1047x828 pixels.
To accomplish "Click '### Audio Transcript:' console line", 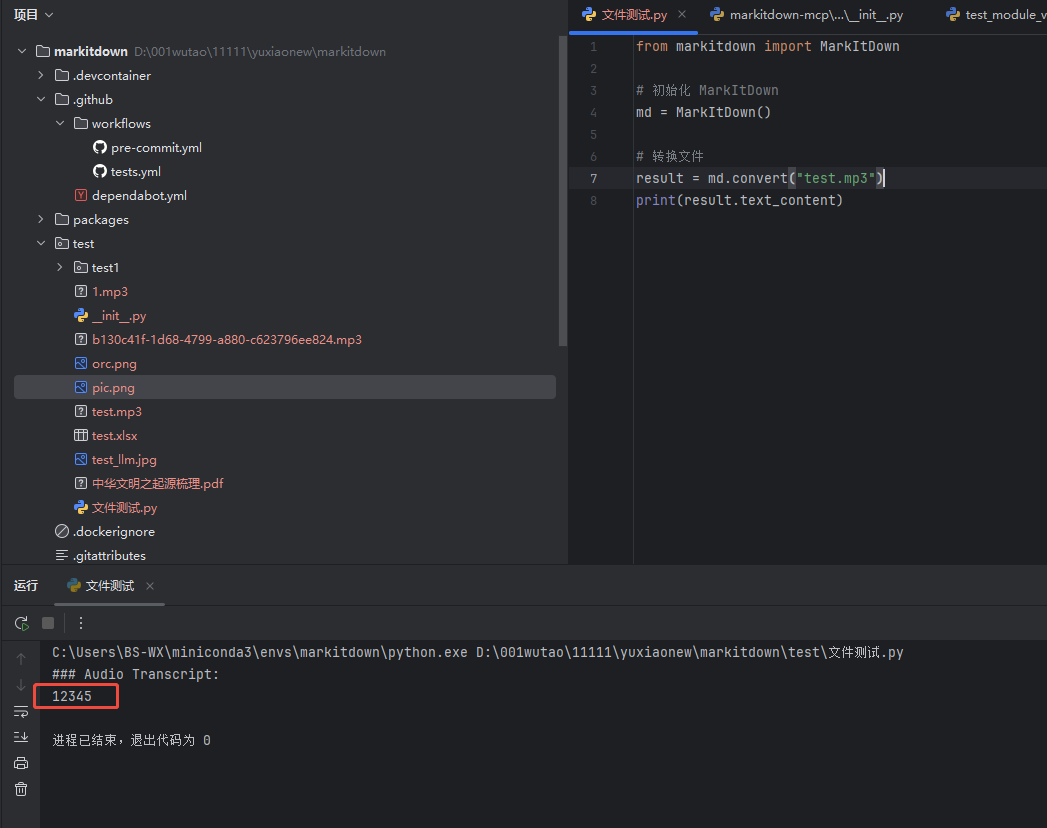I will [136, 674].
